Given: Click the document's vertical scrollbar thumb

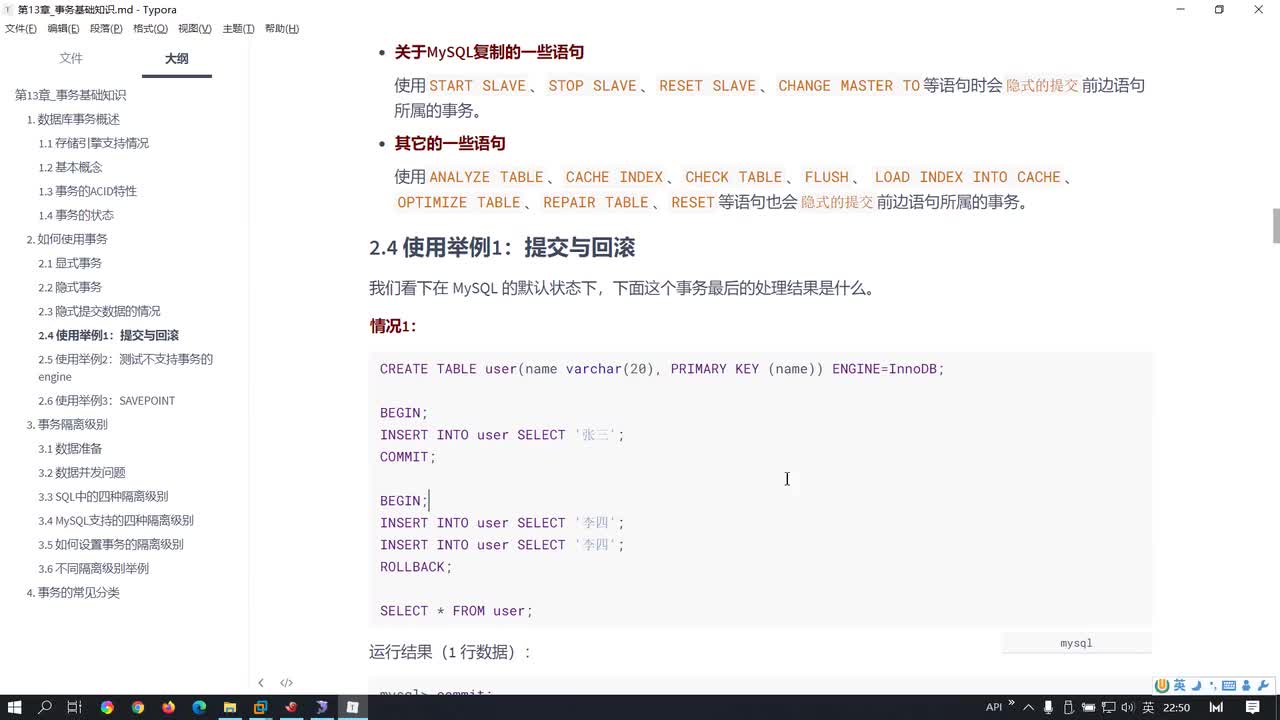Looking at the screenshot, I should pos(1275,225).
